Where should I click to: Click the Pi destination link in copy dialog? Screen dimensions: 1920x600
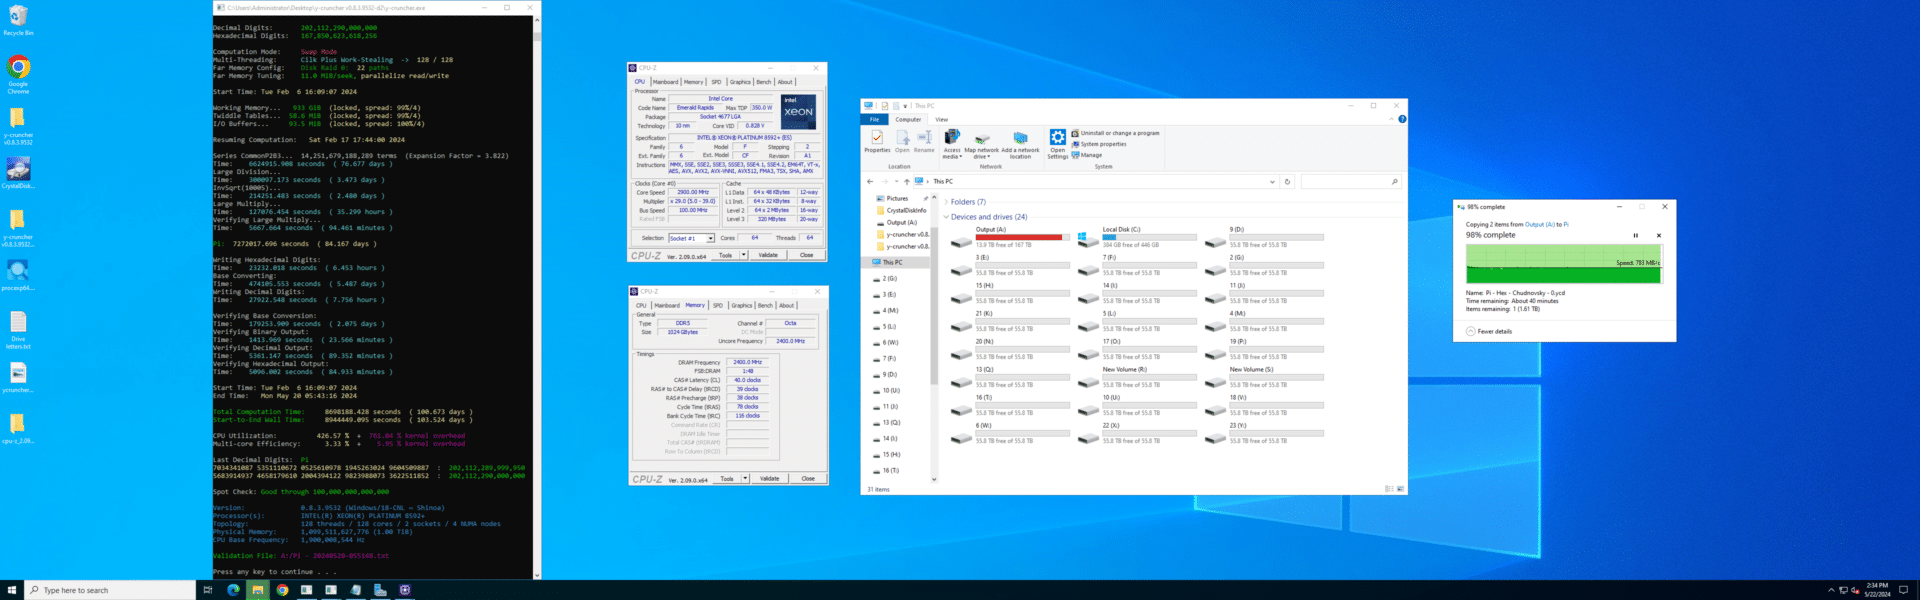[1565, 224]
